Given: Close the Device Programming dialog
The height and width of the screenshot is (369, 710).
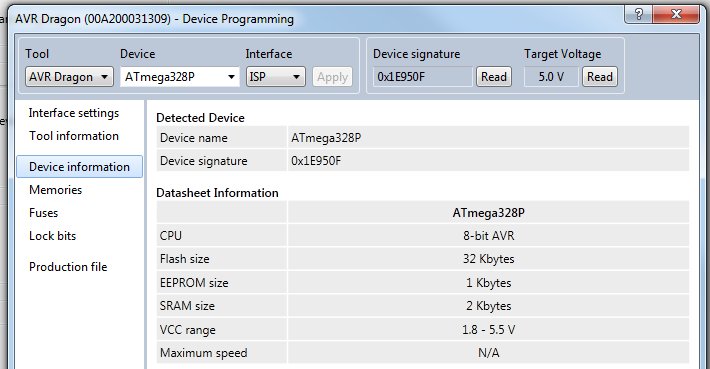Looking at the screenshot, I should (x=676, y=14).
